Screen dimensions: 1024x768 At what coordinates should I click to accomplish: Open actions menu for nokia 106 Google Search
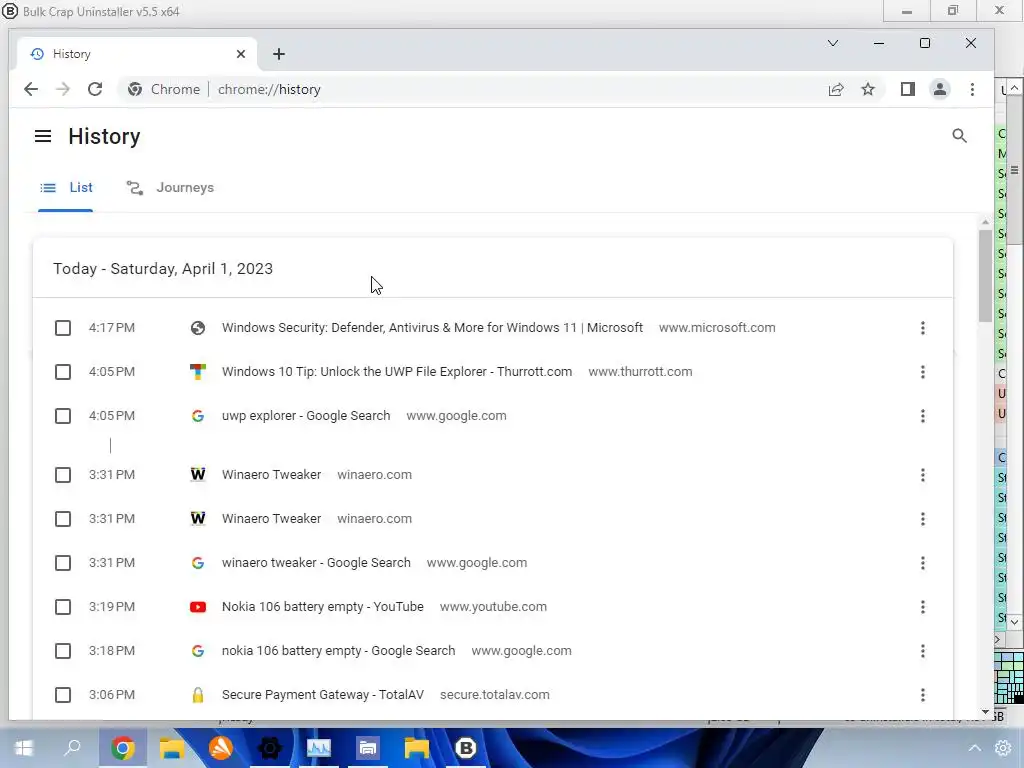click(x=923, y=651)
